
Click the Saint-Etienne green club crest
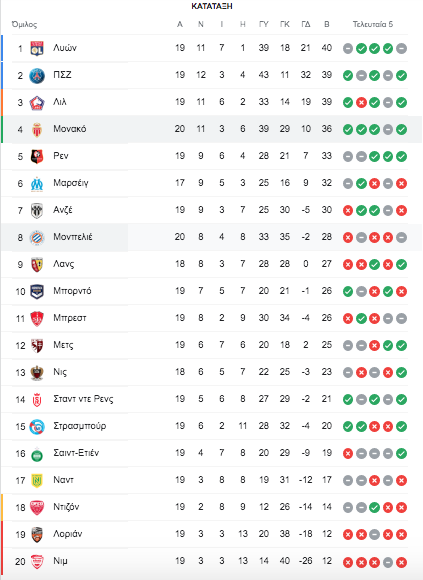pos(37,453)
